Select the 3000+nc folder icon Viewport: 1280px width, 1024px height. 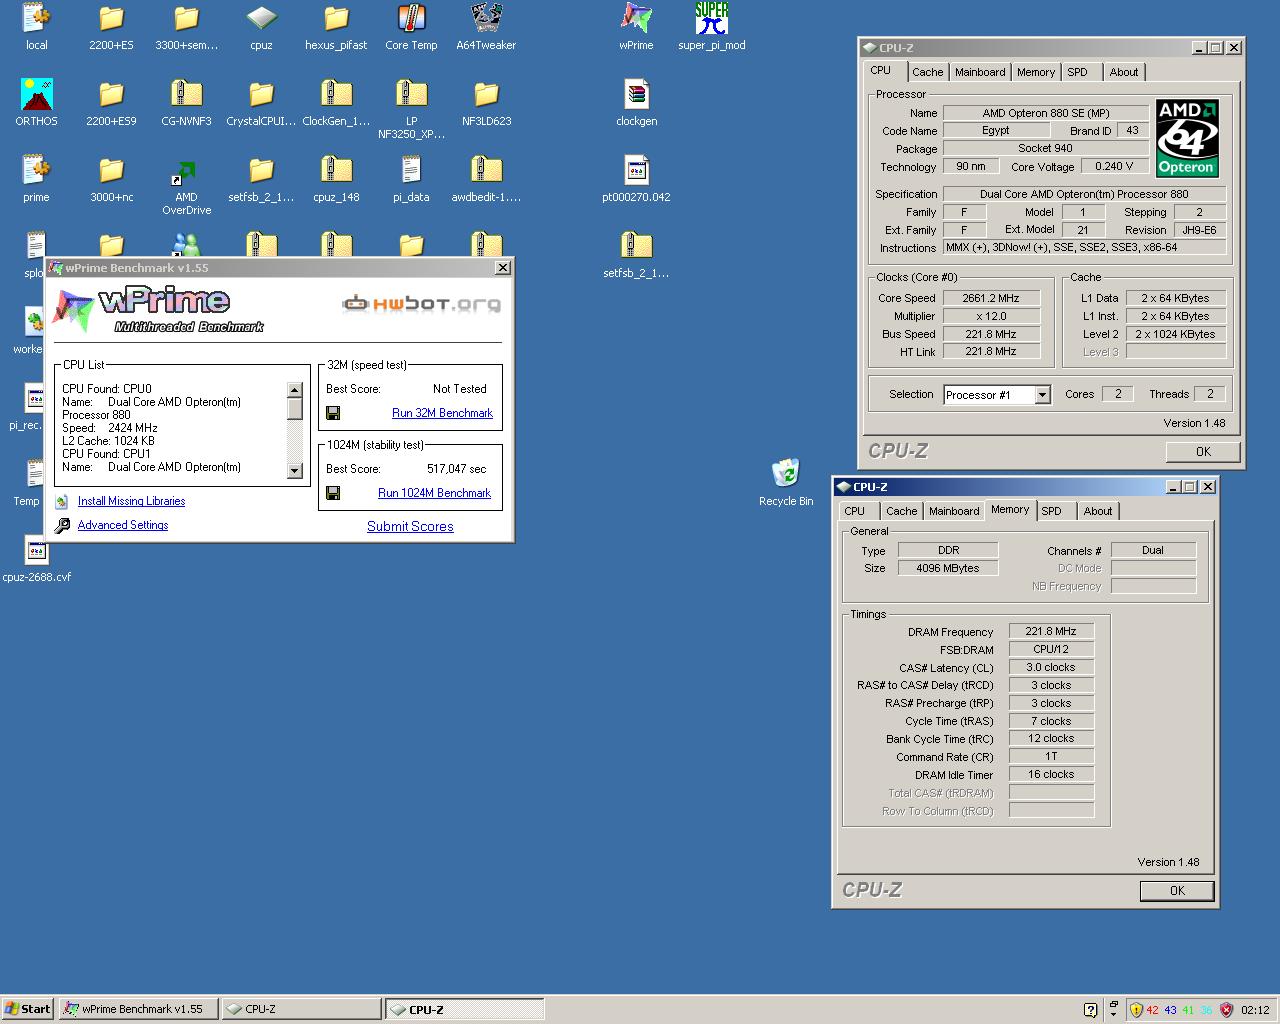(x=111, y=179)
